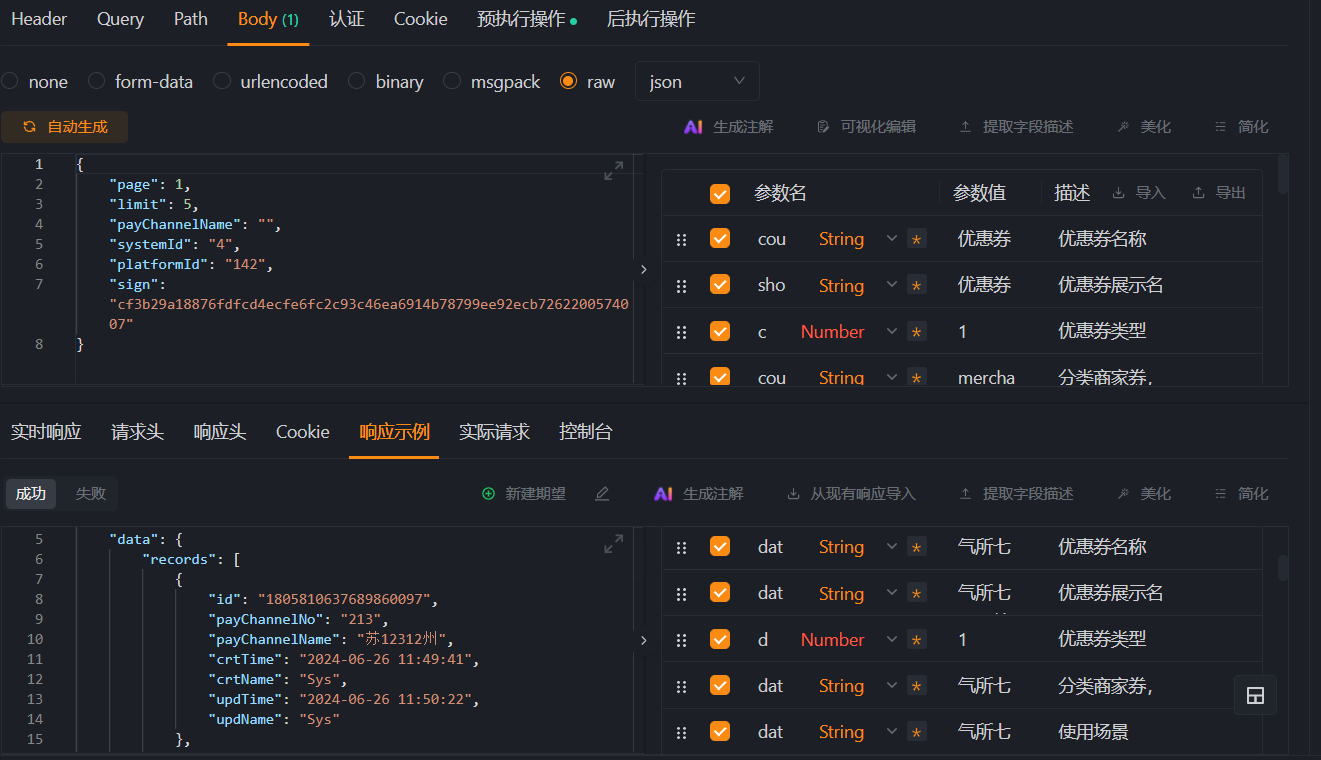Viewport: 1321px width, 760px height.
Task: Click 美化 in the request body toolbar
Action: click(x=1144, y=127)
